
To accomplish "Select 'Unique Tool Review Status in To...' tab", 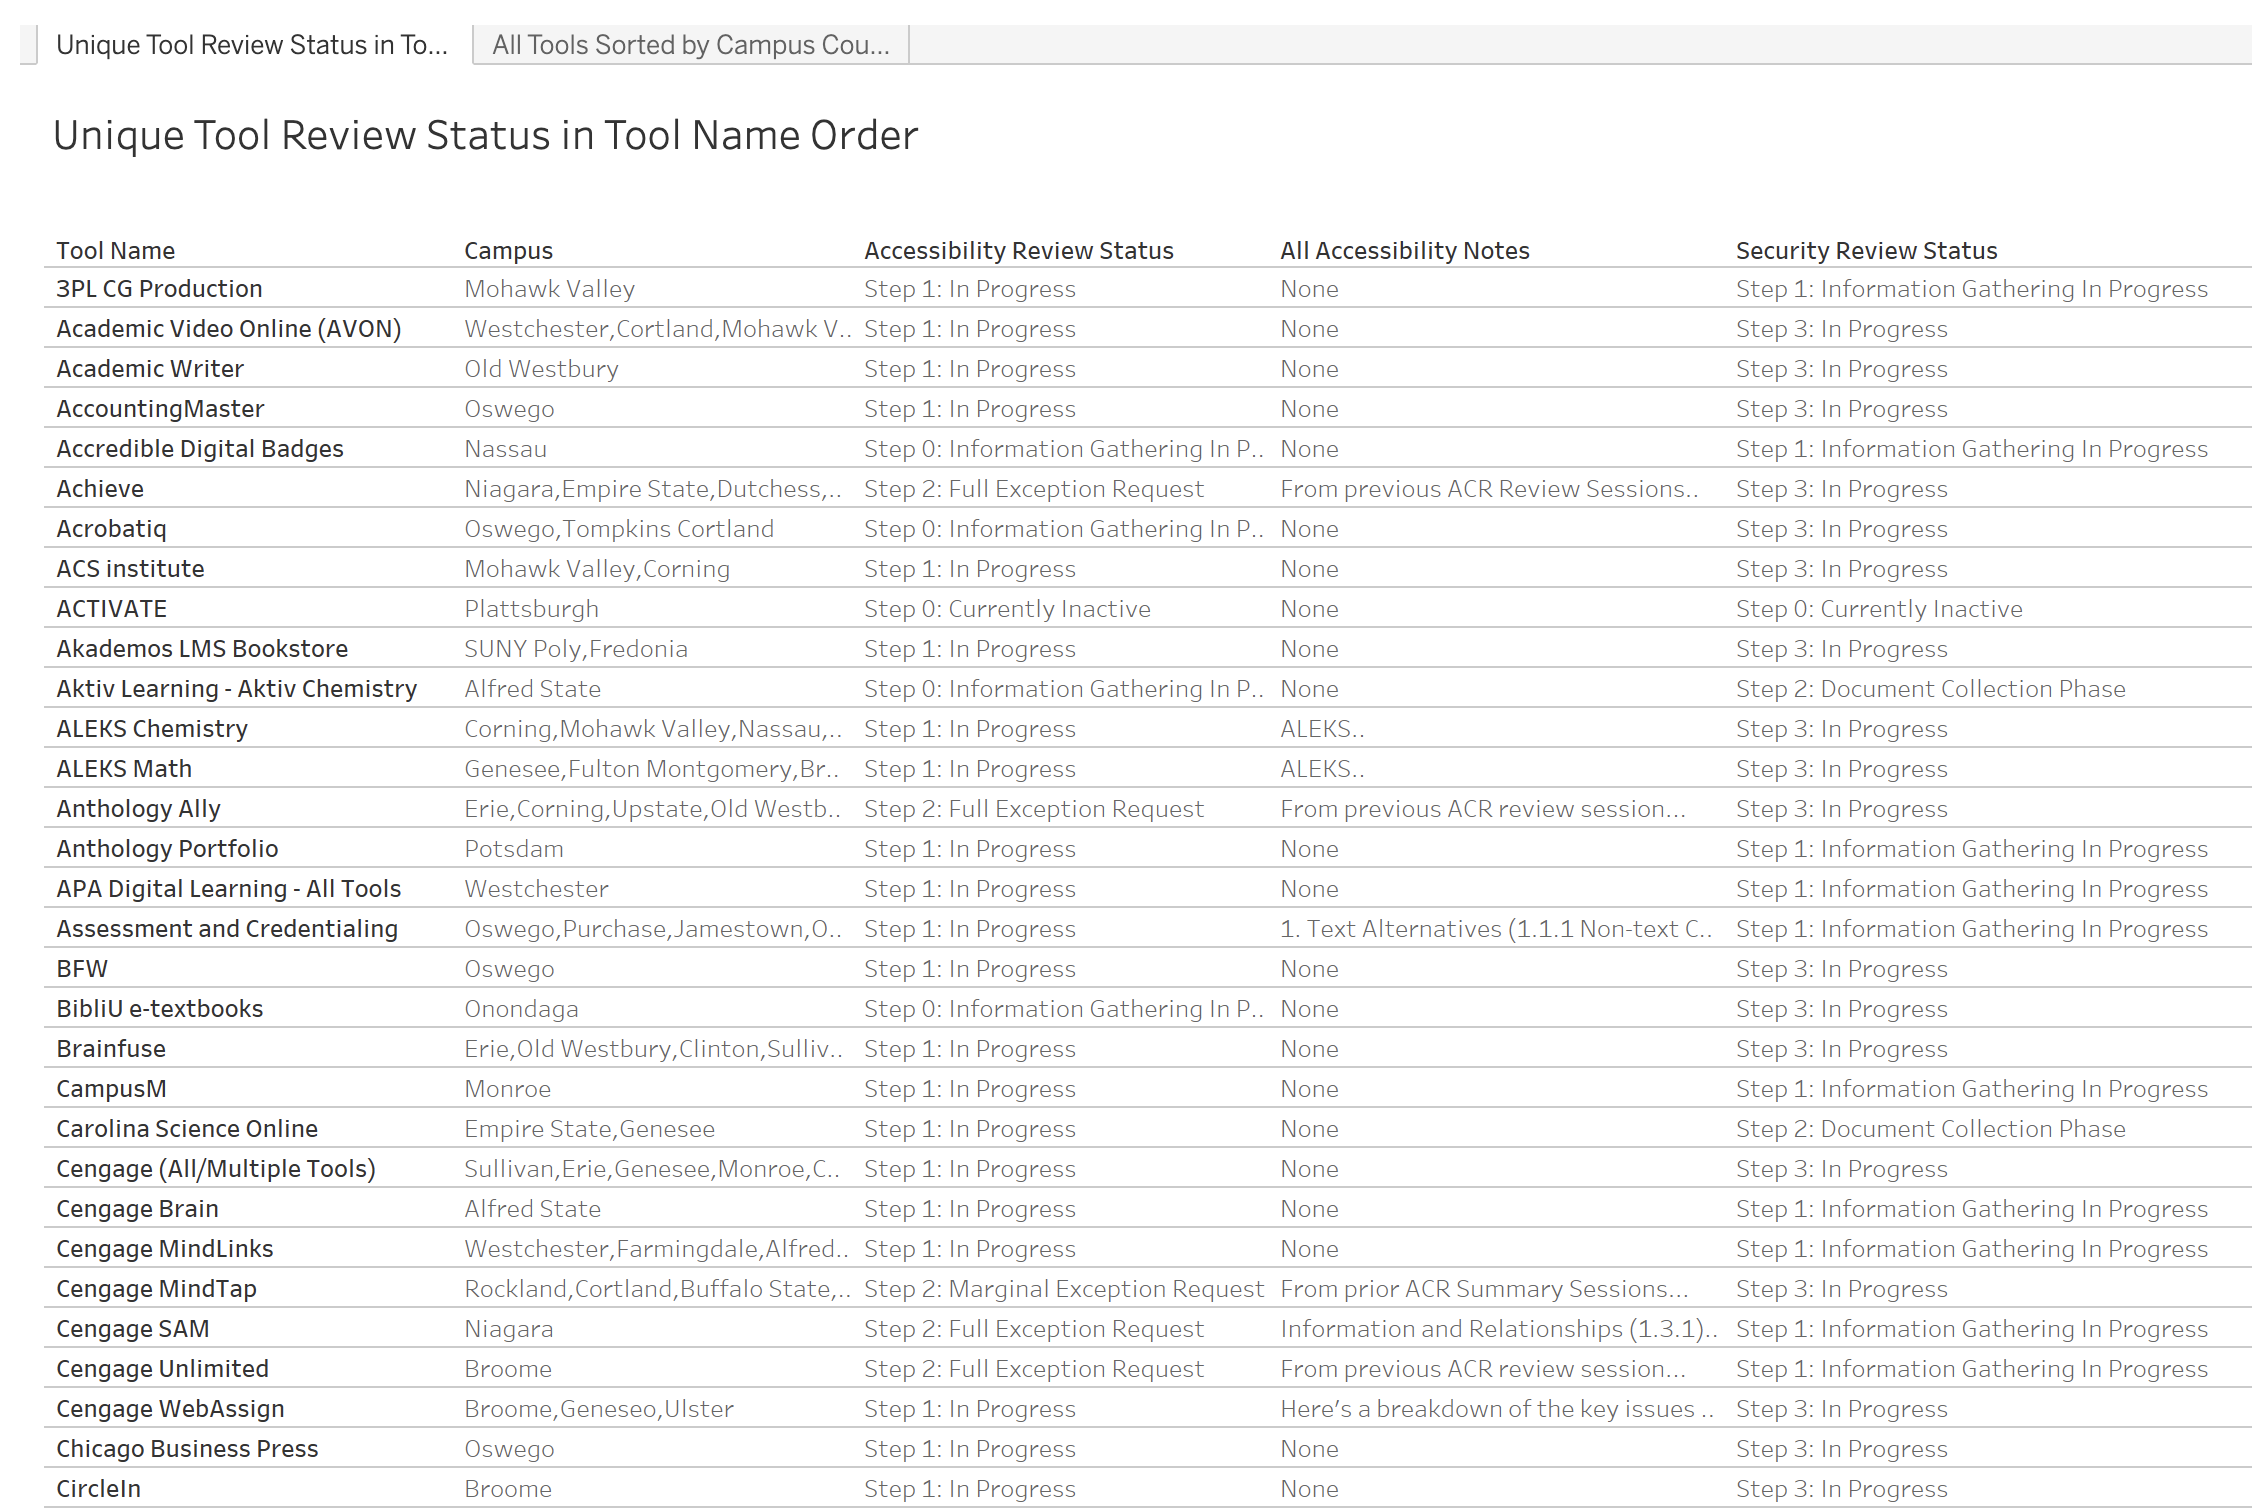I will tap(252, 45).
